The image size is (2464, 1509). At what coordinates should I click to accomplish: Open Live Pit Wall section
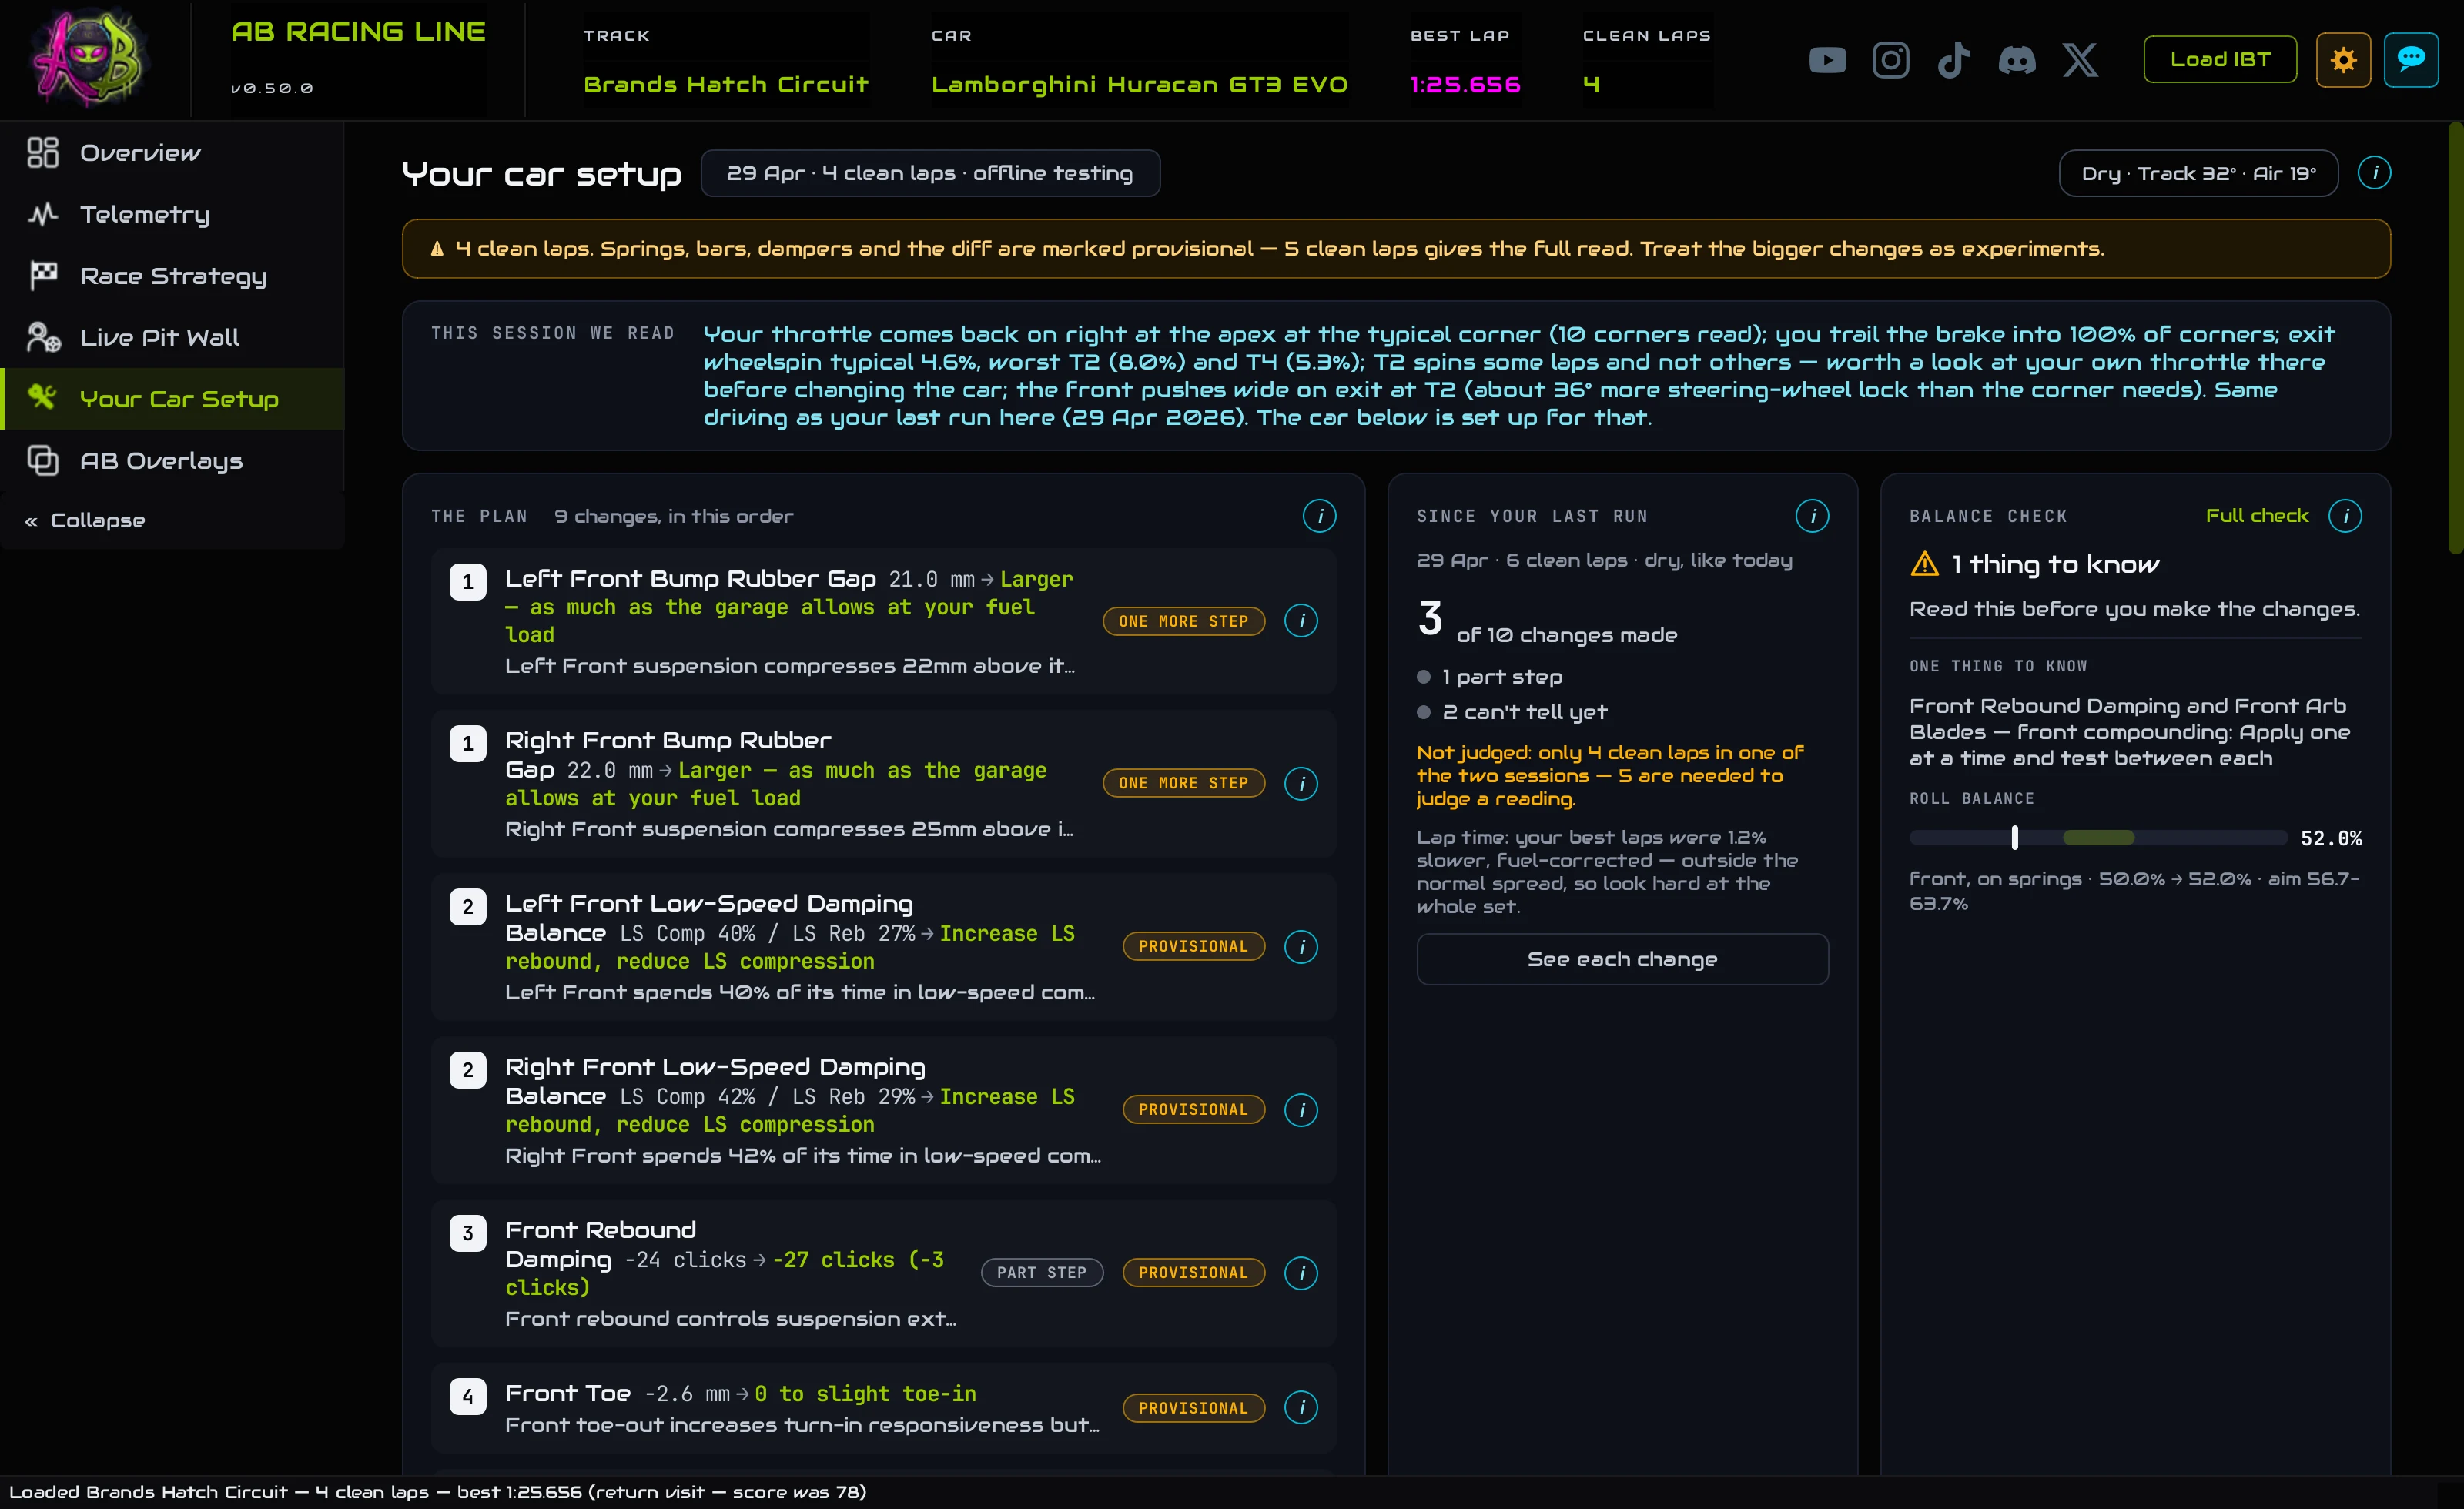tap(172, 337)
